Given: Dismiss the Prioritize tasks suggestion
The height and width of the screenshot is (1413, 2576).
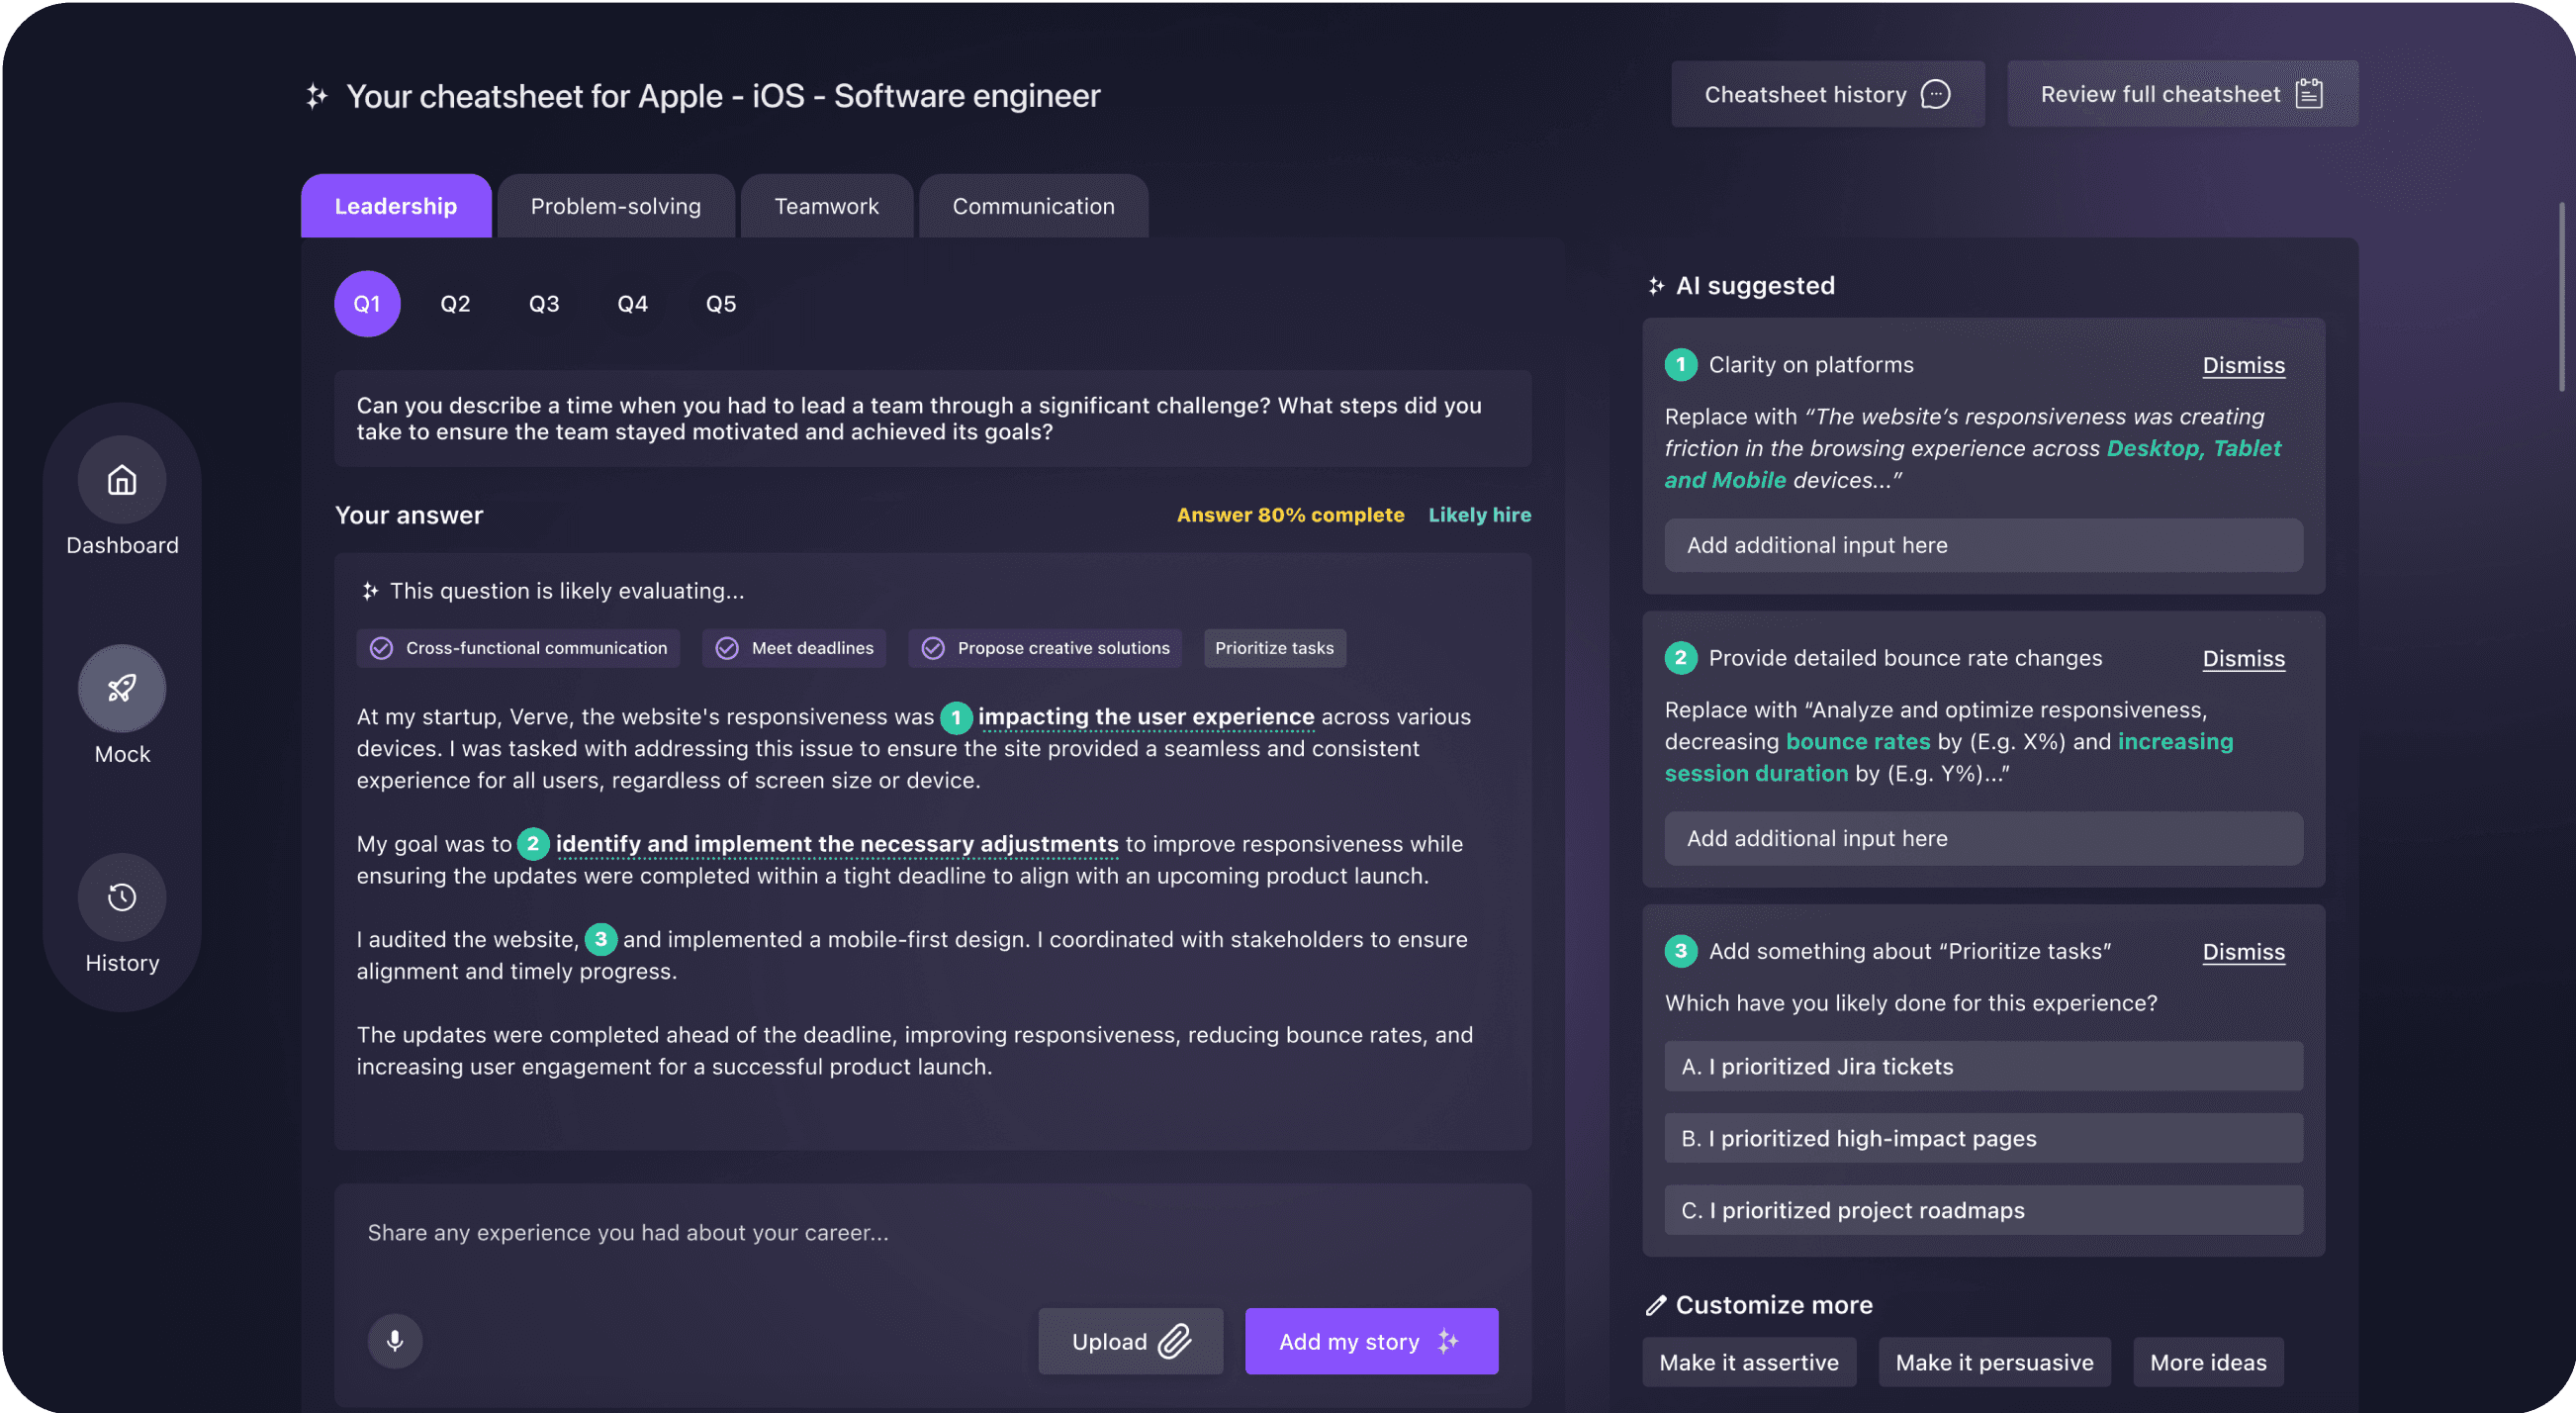Looking at the screenshot, I should [2243, 952].
